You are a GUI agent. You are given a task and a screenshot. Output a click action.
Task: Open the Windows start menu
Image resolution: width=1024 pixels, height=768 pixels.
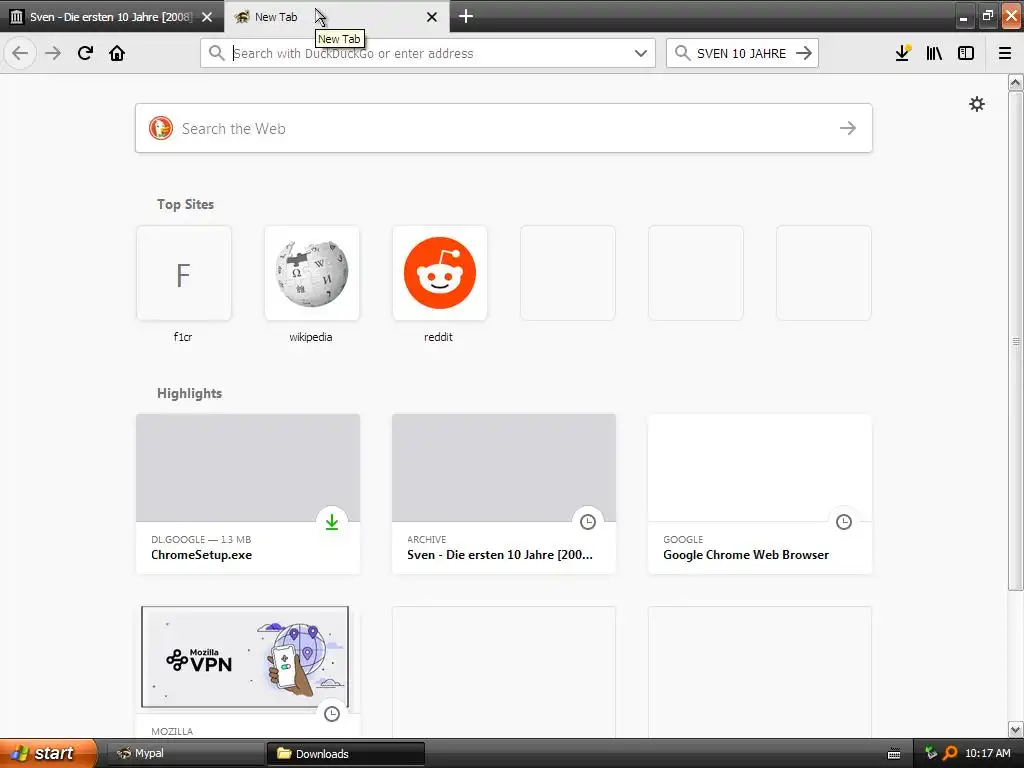48,753
